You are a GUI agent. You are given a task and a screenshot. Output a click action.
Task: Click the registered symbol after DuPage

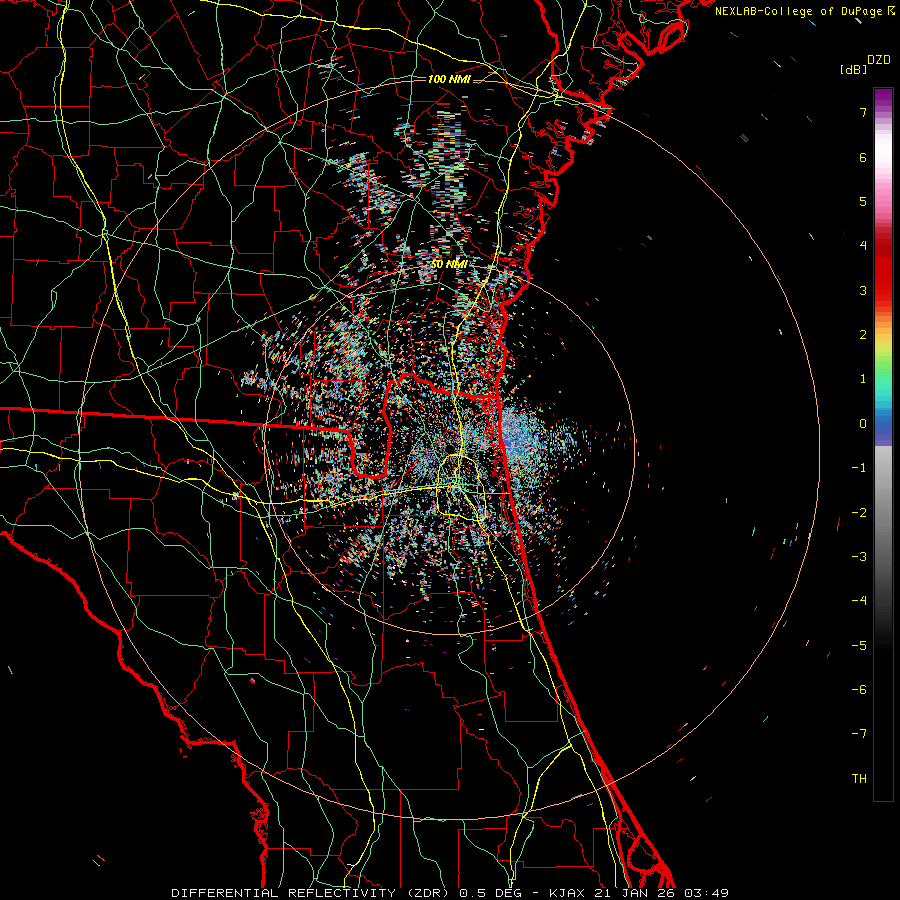(x=890, y=10)
